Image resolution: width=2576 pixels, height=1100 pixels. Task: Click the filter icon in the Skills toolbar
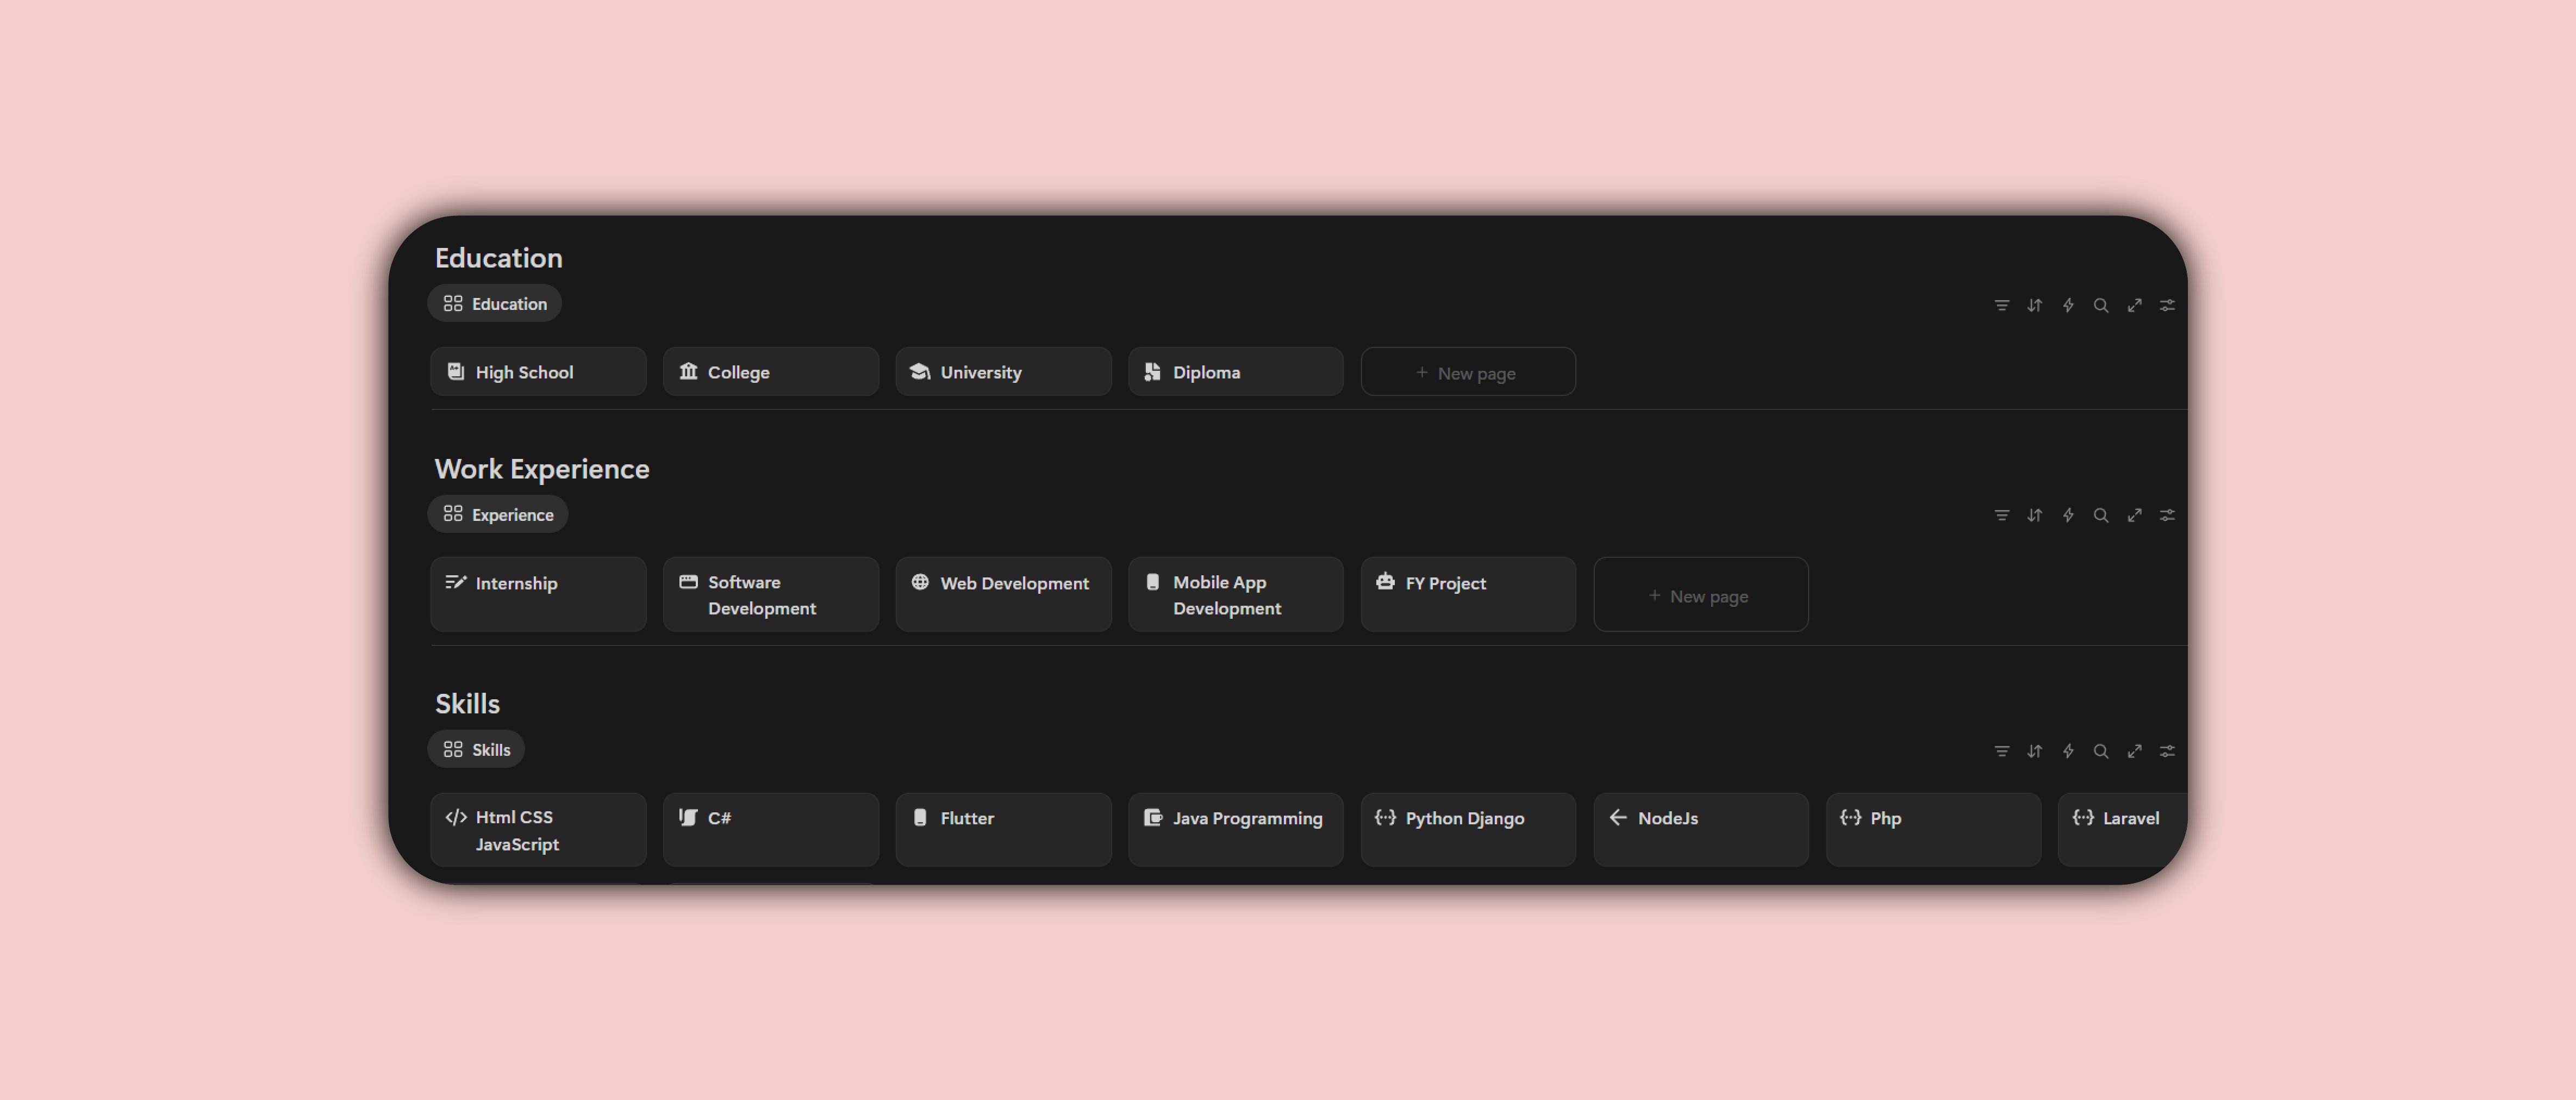2001,751
